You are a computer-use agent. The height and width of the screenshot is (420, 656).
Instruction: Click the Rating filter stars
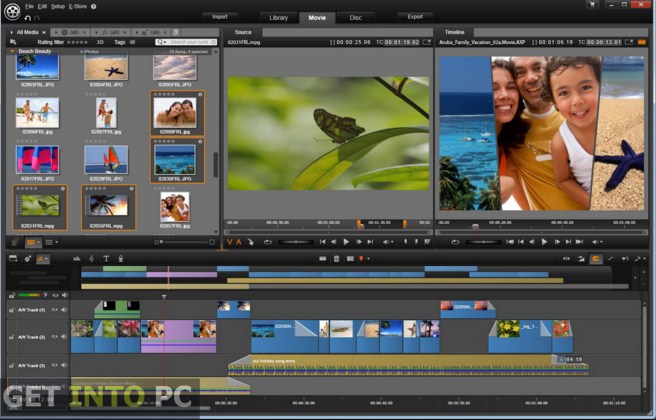point(77,42)
